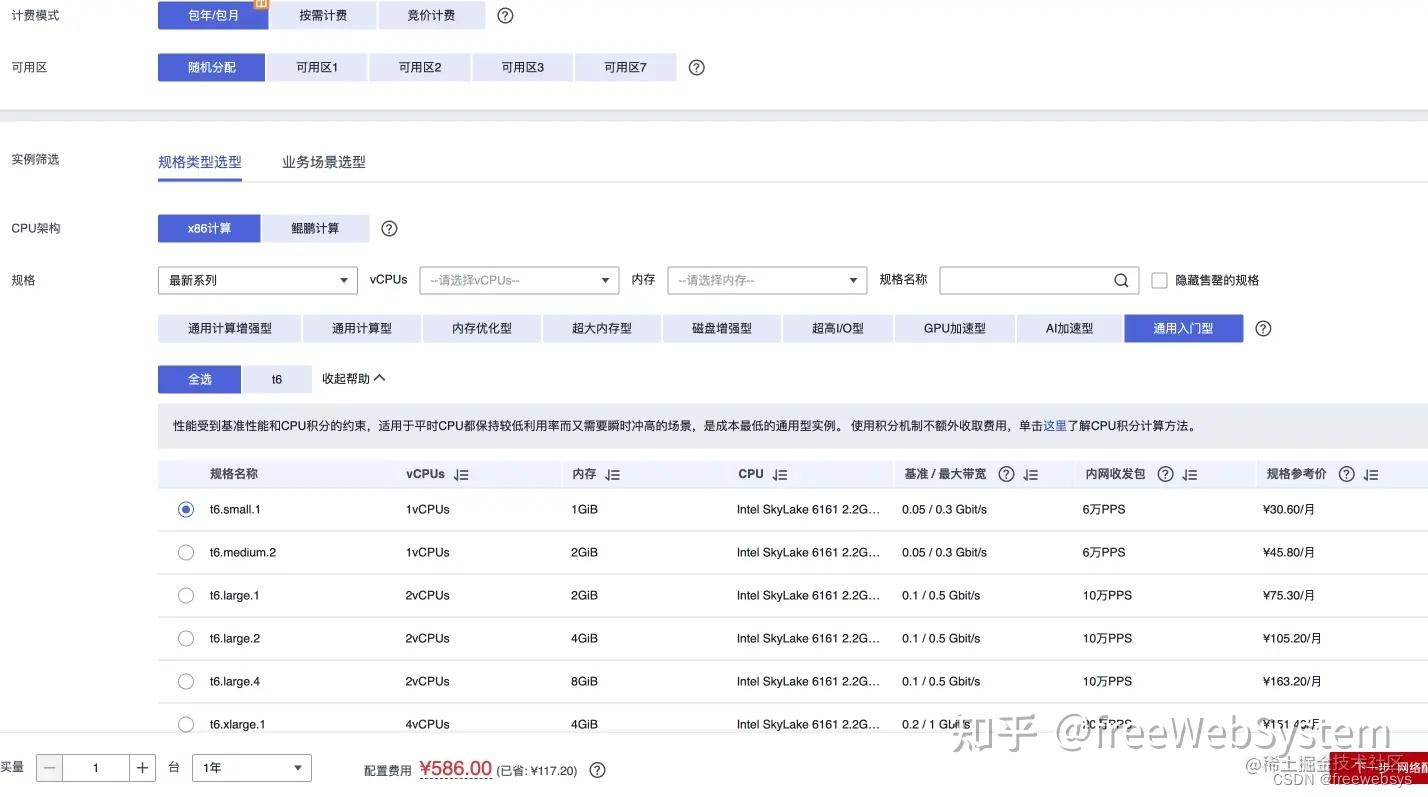Click the plus stepper to increase quantity
The height and width of the screenshot is (797, 1428).
click(x=142, y=767)
